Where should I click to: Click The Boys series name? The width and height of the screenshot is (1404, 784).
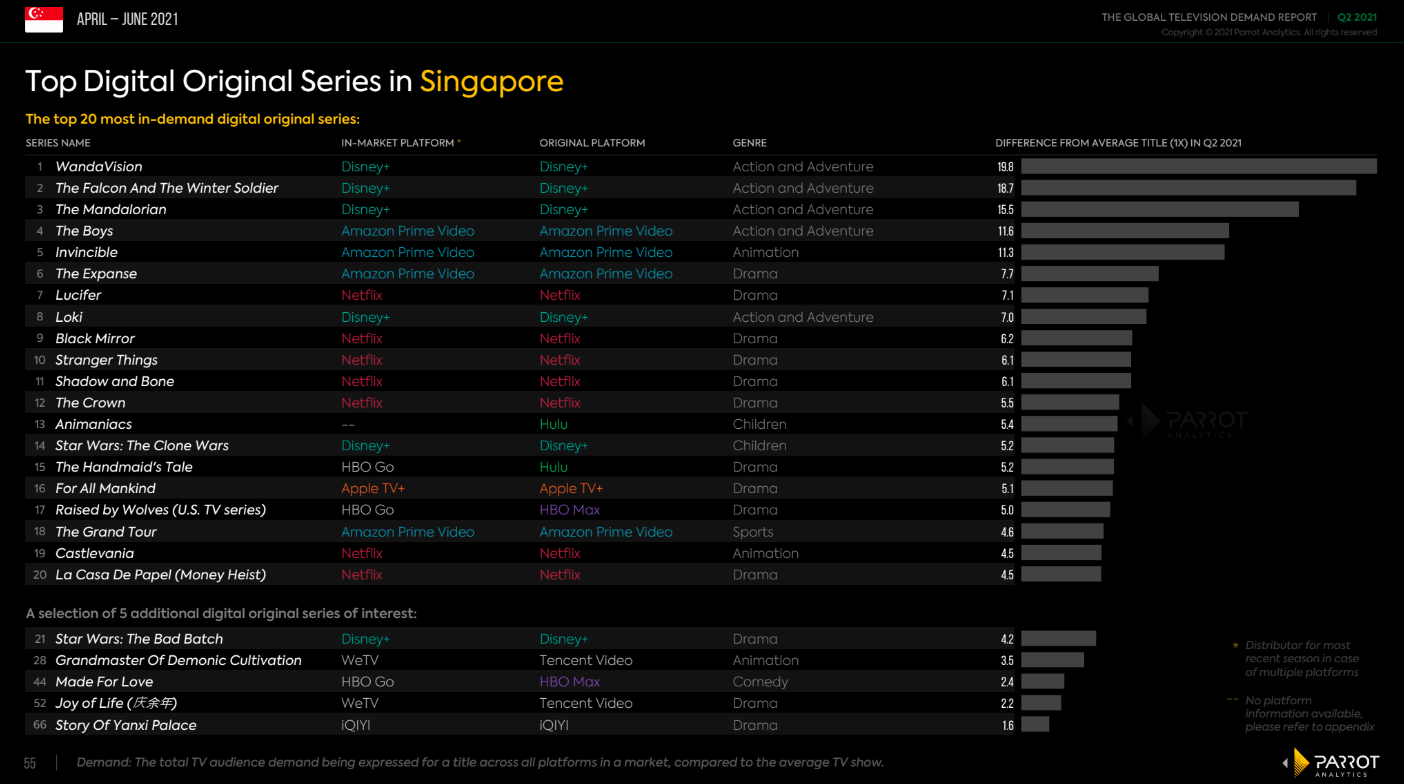[x=84, y=231]
